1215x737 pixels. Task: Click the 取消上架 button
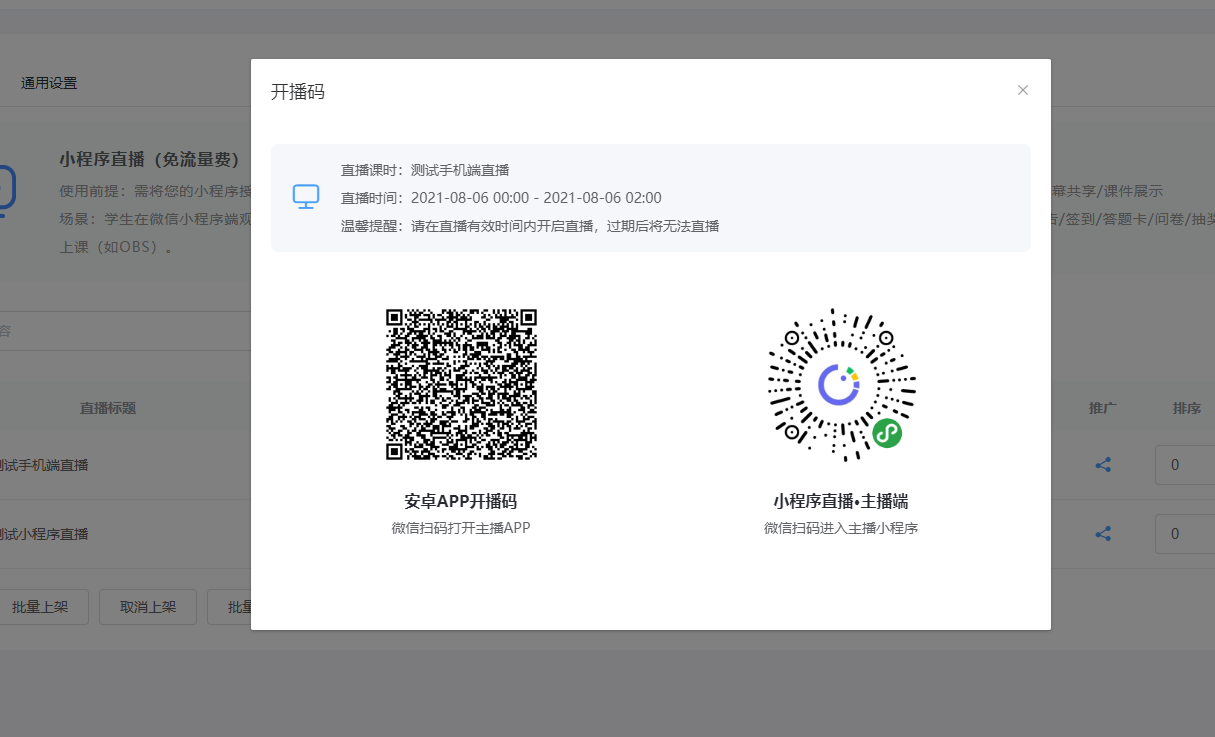click(x=148, y=607)
